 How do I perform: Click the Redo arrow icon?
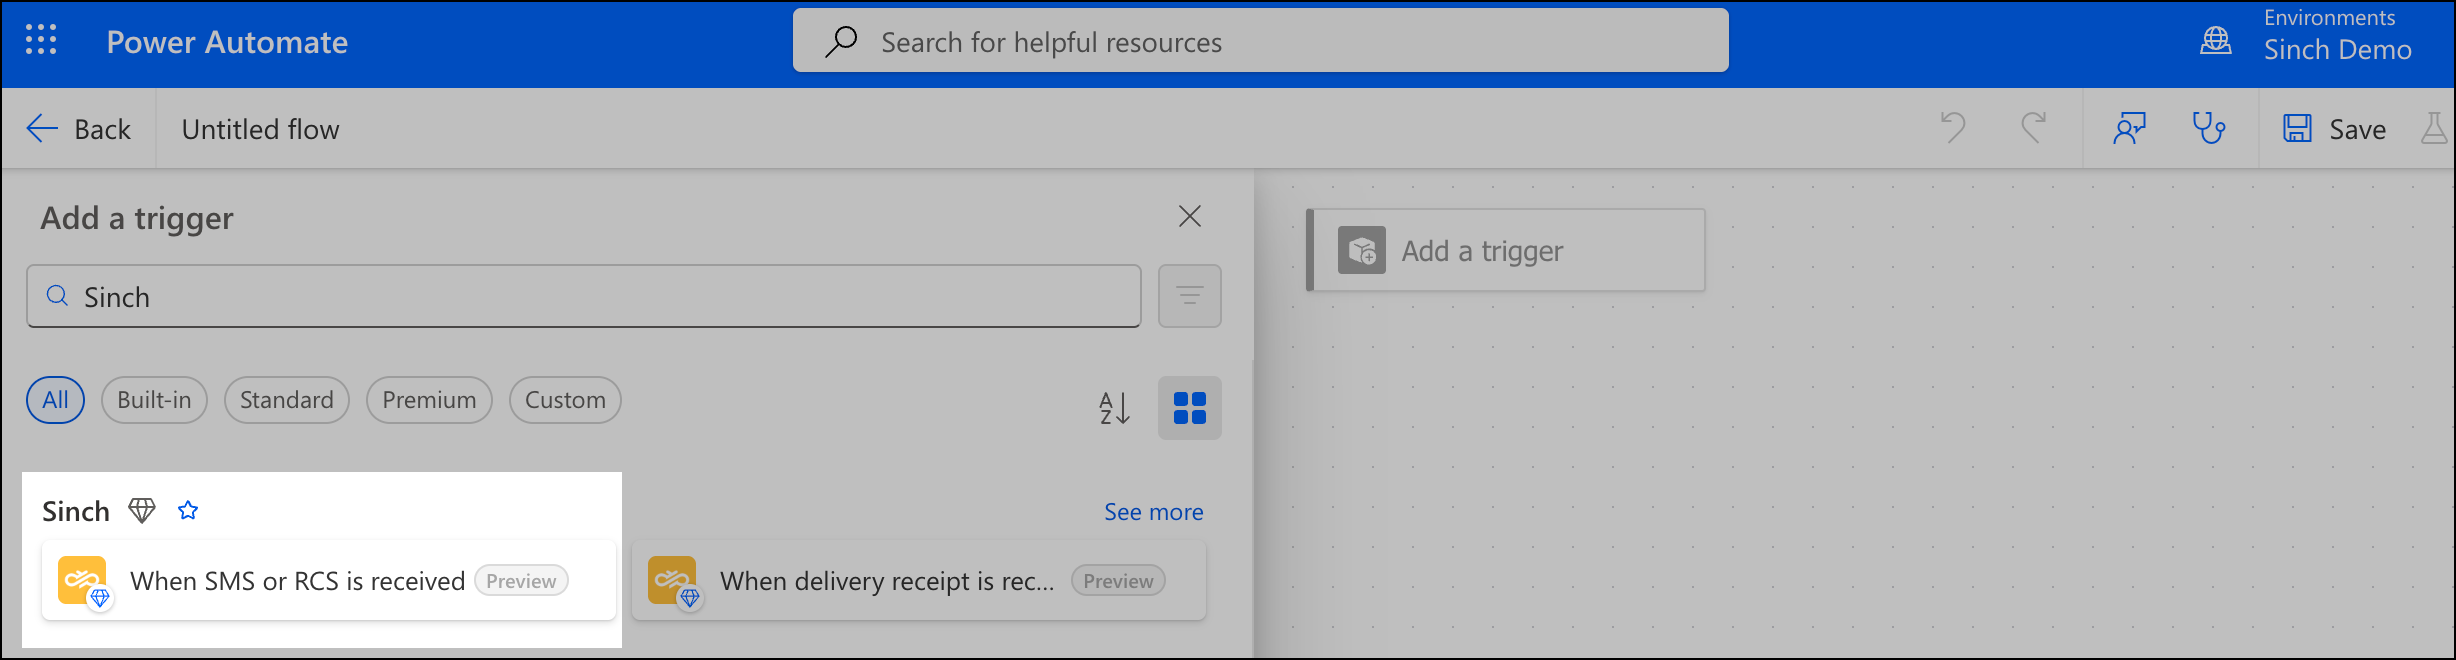pyautogui.click(x=2033, y=128)
